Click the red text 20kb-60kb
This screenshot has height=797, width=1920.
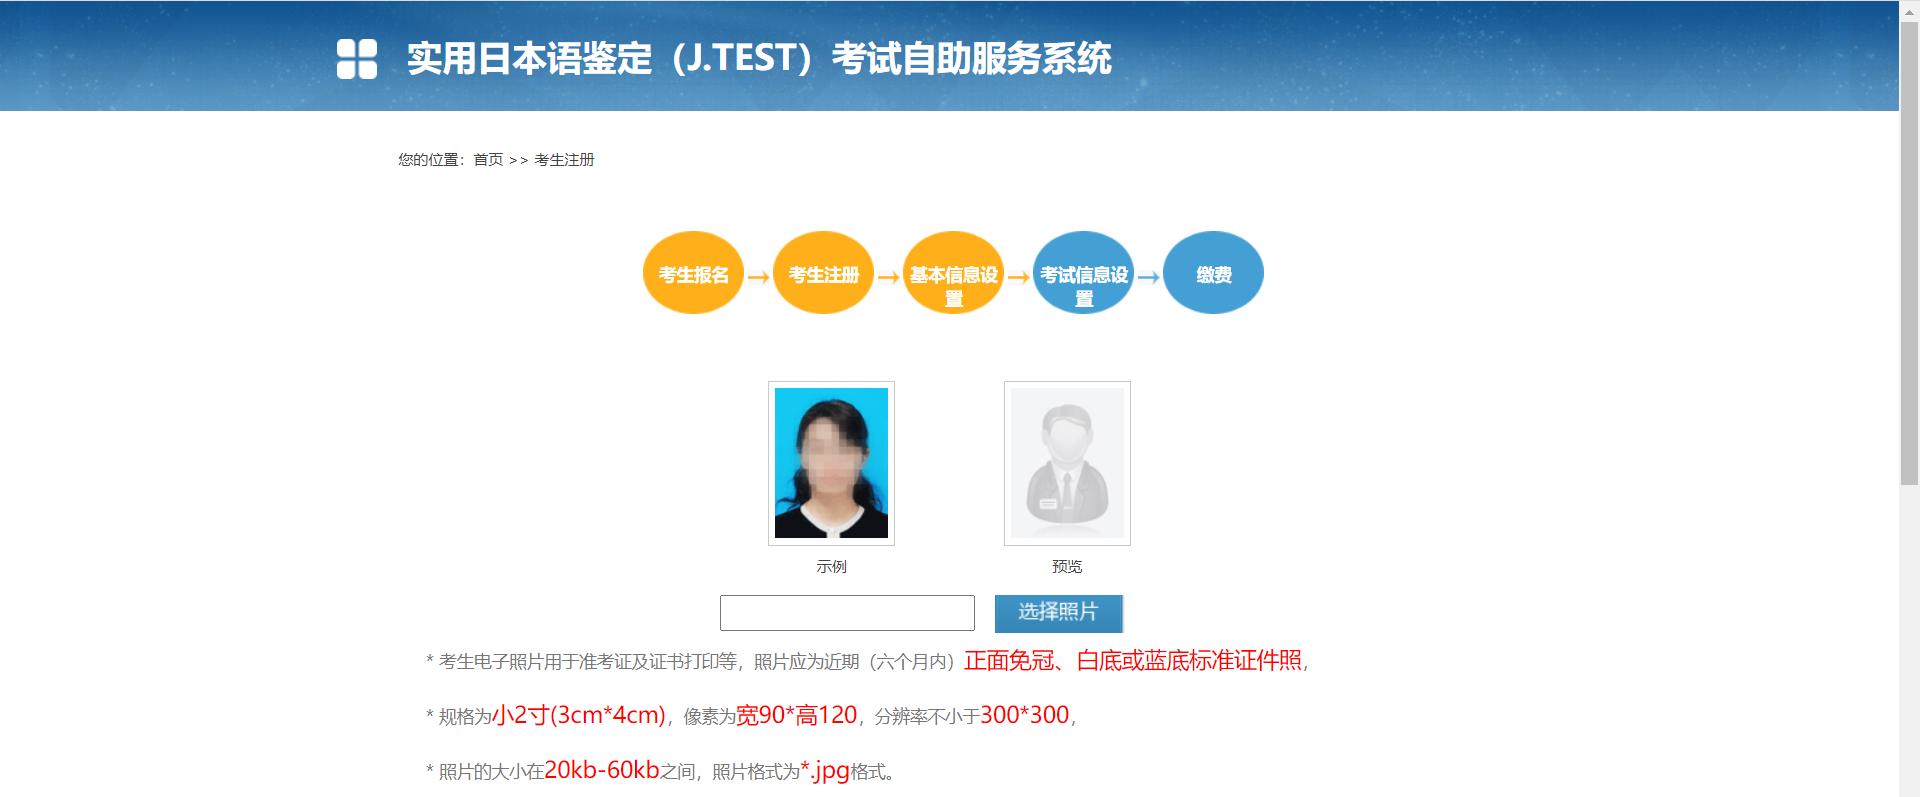(x=602, y=770)
